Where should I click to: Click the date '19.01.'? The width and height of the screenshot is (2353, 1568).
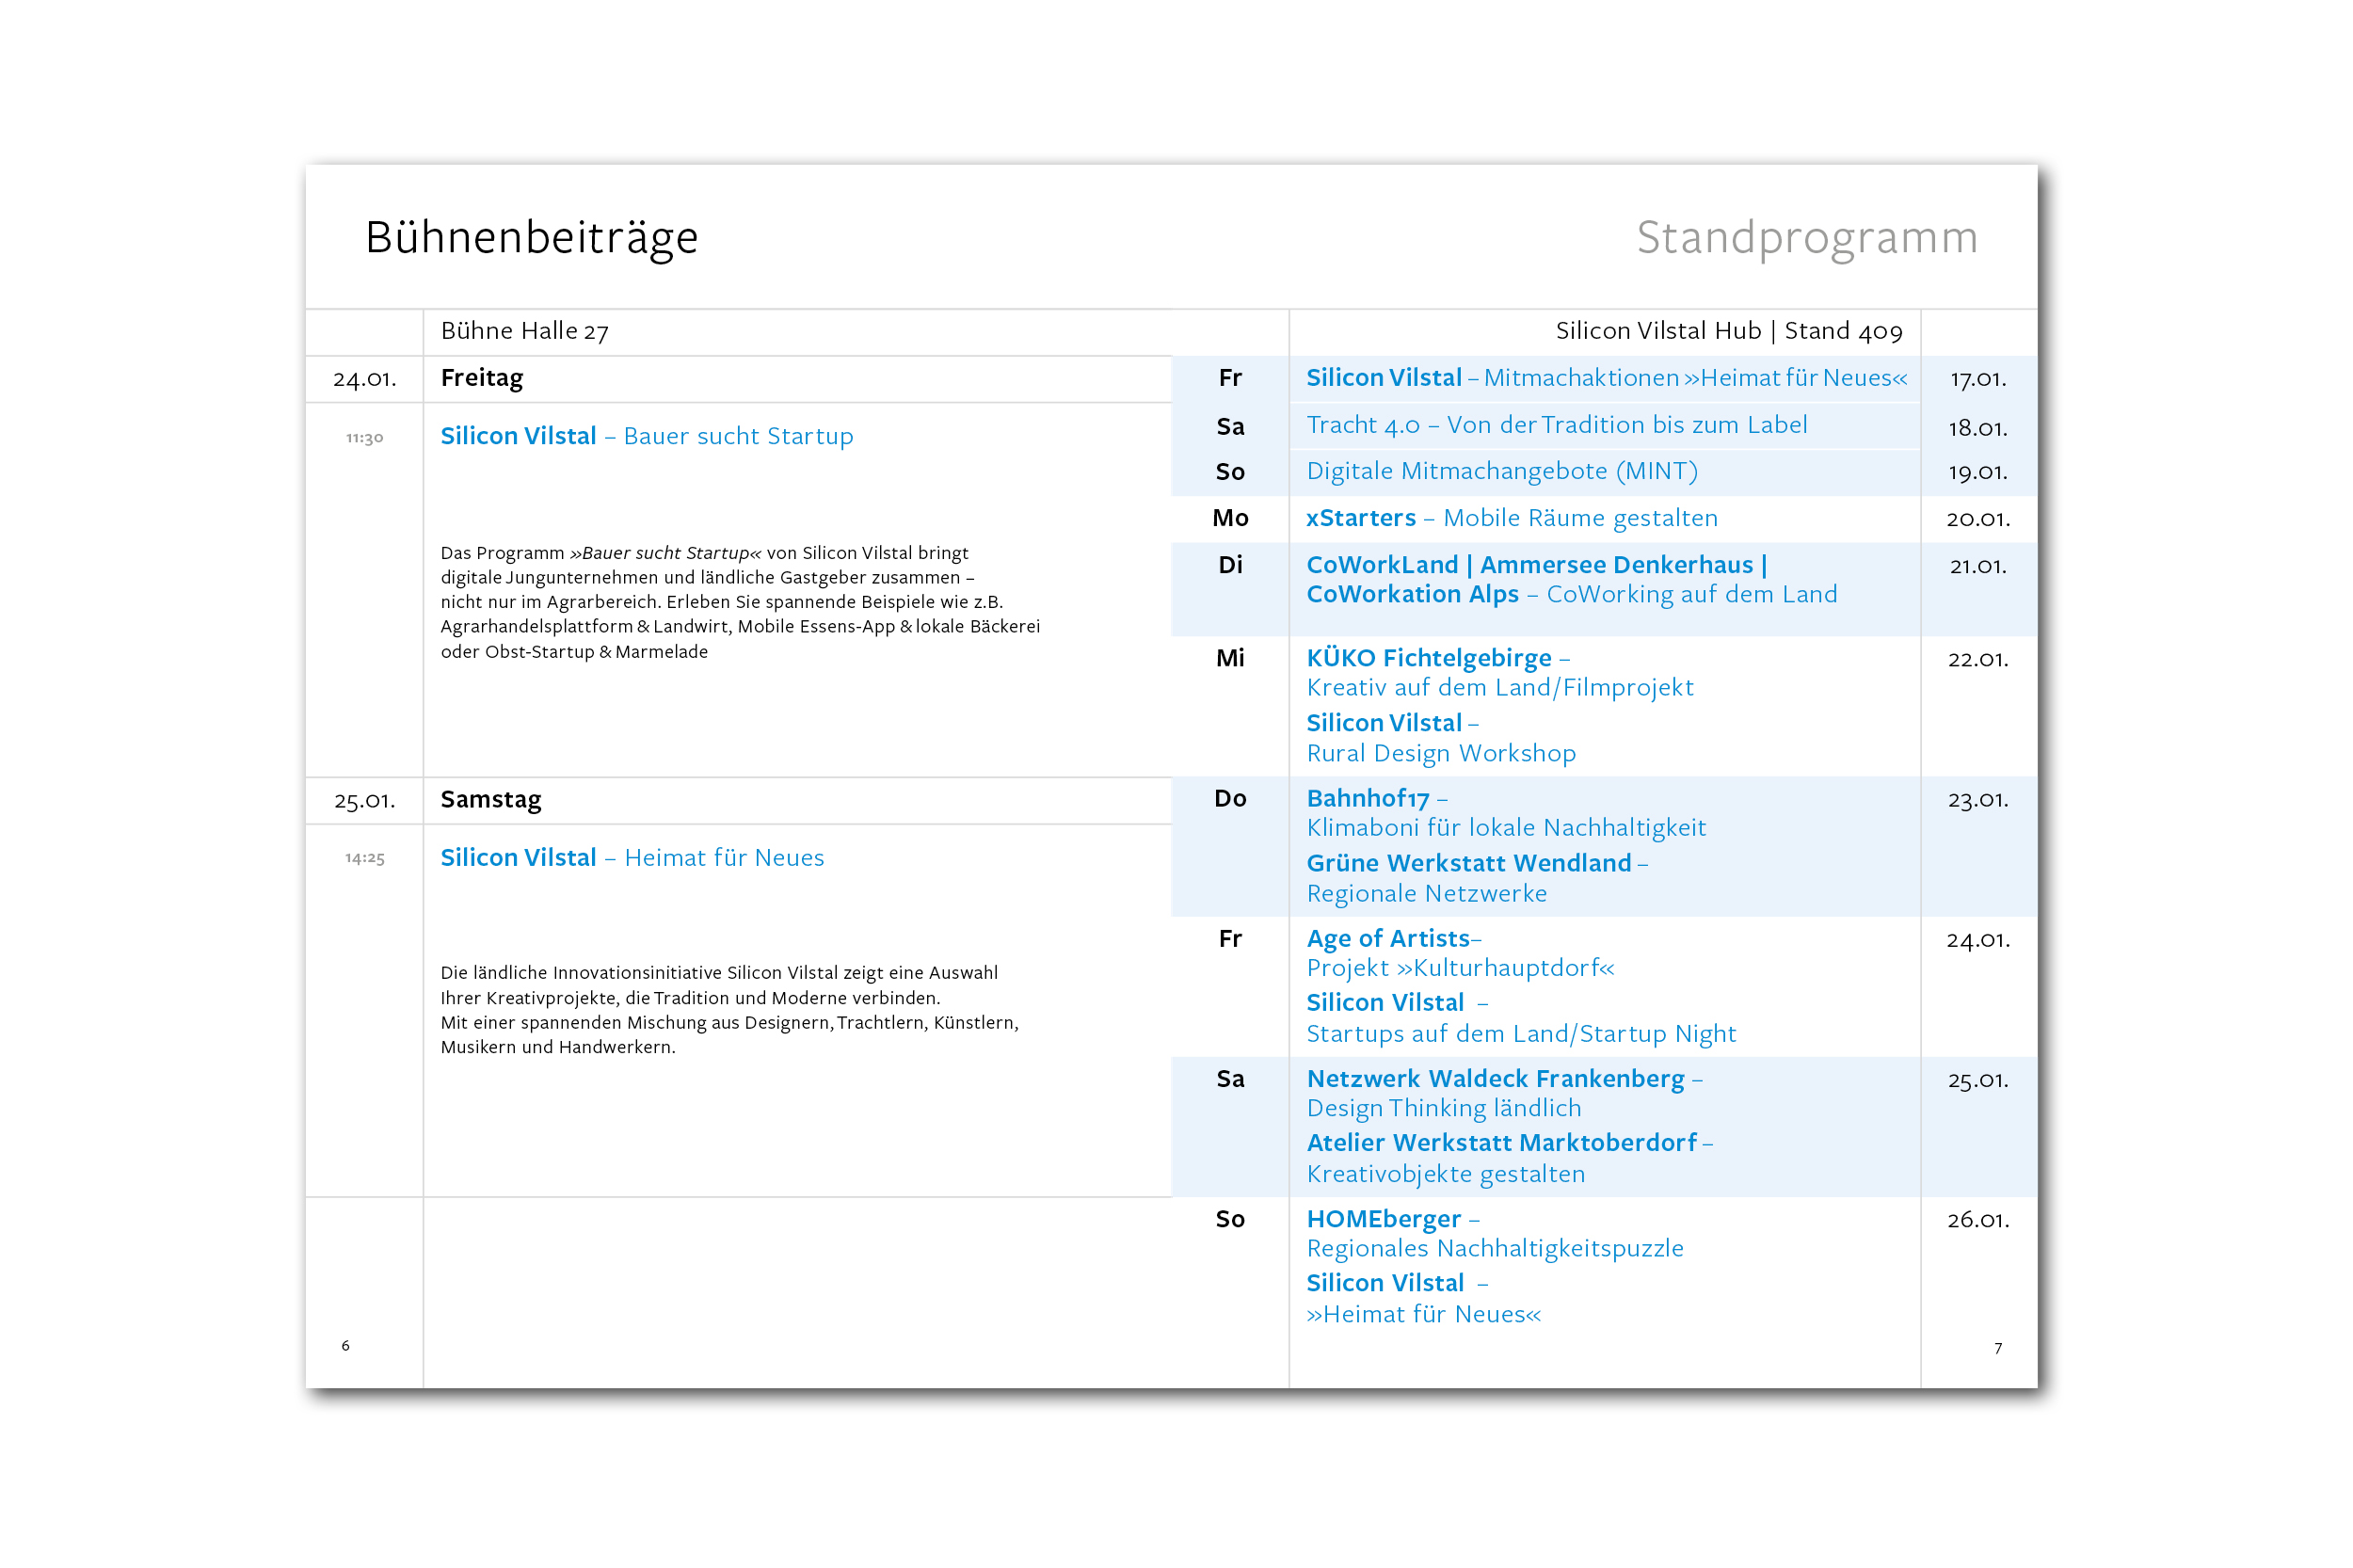tap(1978, 472)
